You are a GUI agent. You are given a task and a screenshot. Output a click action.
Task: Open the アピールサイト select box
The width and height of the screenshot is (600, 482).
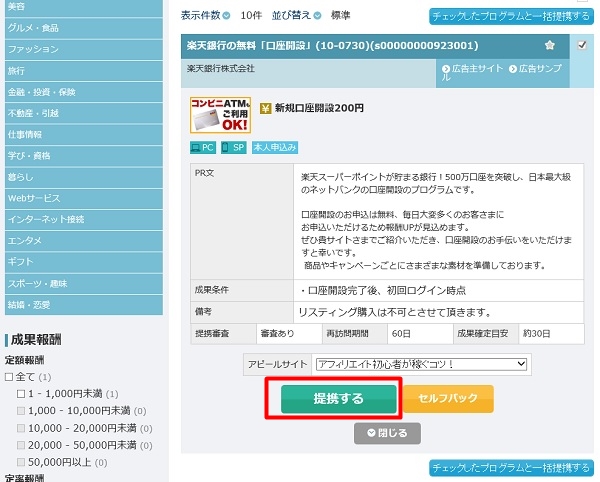click(x=421, y=364)
